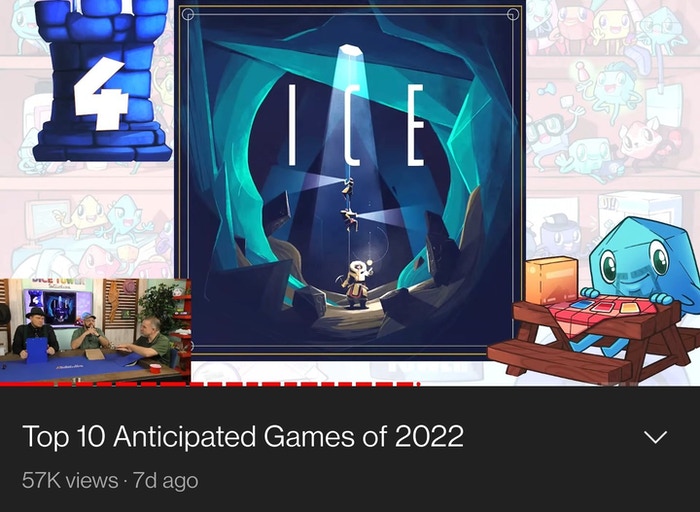The height and width of the screenshot is (512, 700).
Task: Click the playing cards on the picnic table
Action: [x=602, y=307]
